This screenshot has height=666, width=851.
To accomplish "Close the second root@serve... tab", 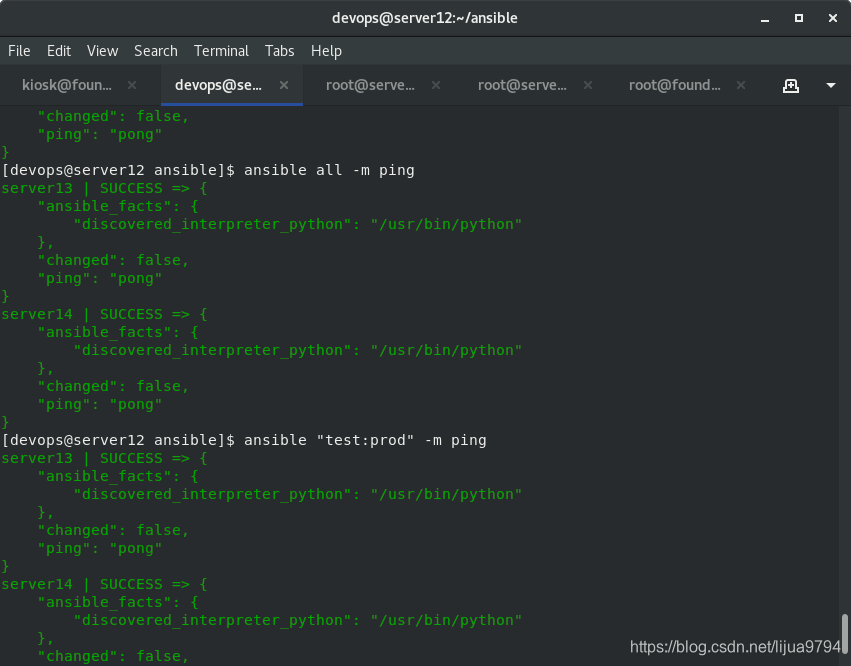I will (x=588, y=85).
